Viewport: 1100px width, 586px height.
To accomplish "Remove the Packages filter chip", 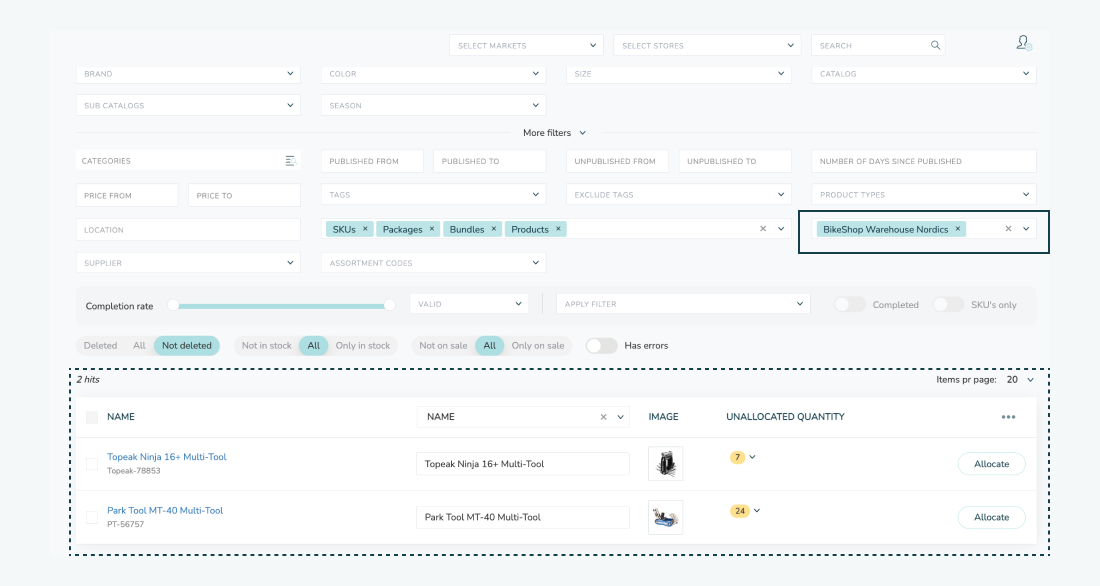I will 430,229.
